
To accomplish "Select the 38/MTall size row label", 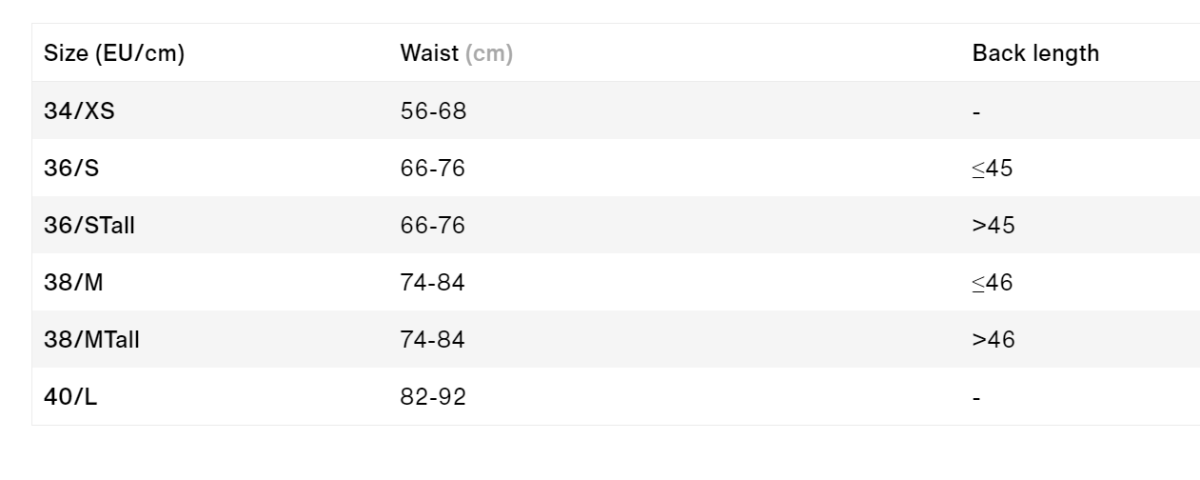I will point(91,340).
